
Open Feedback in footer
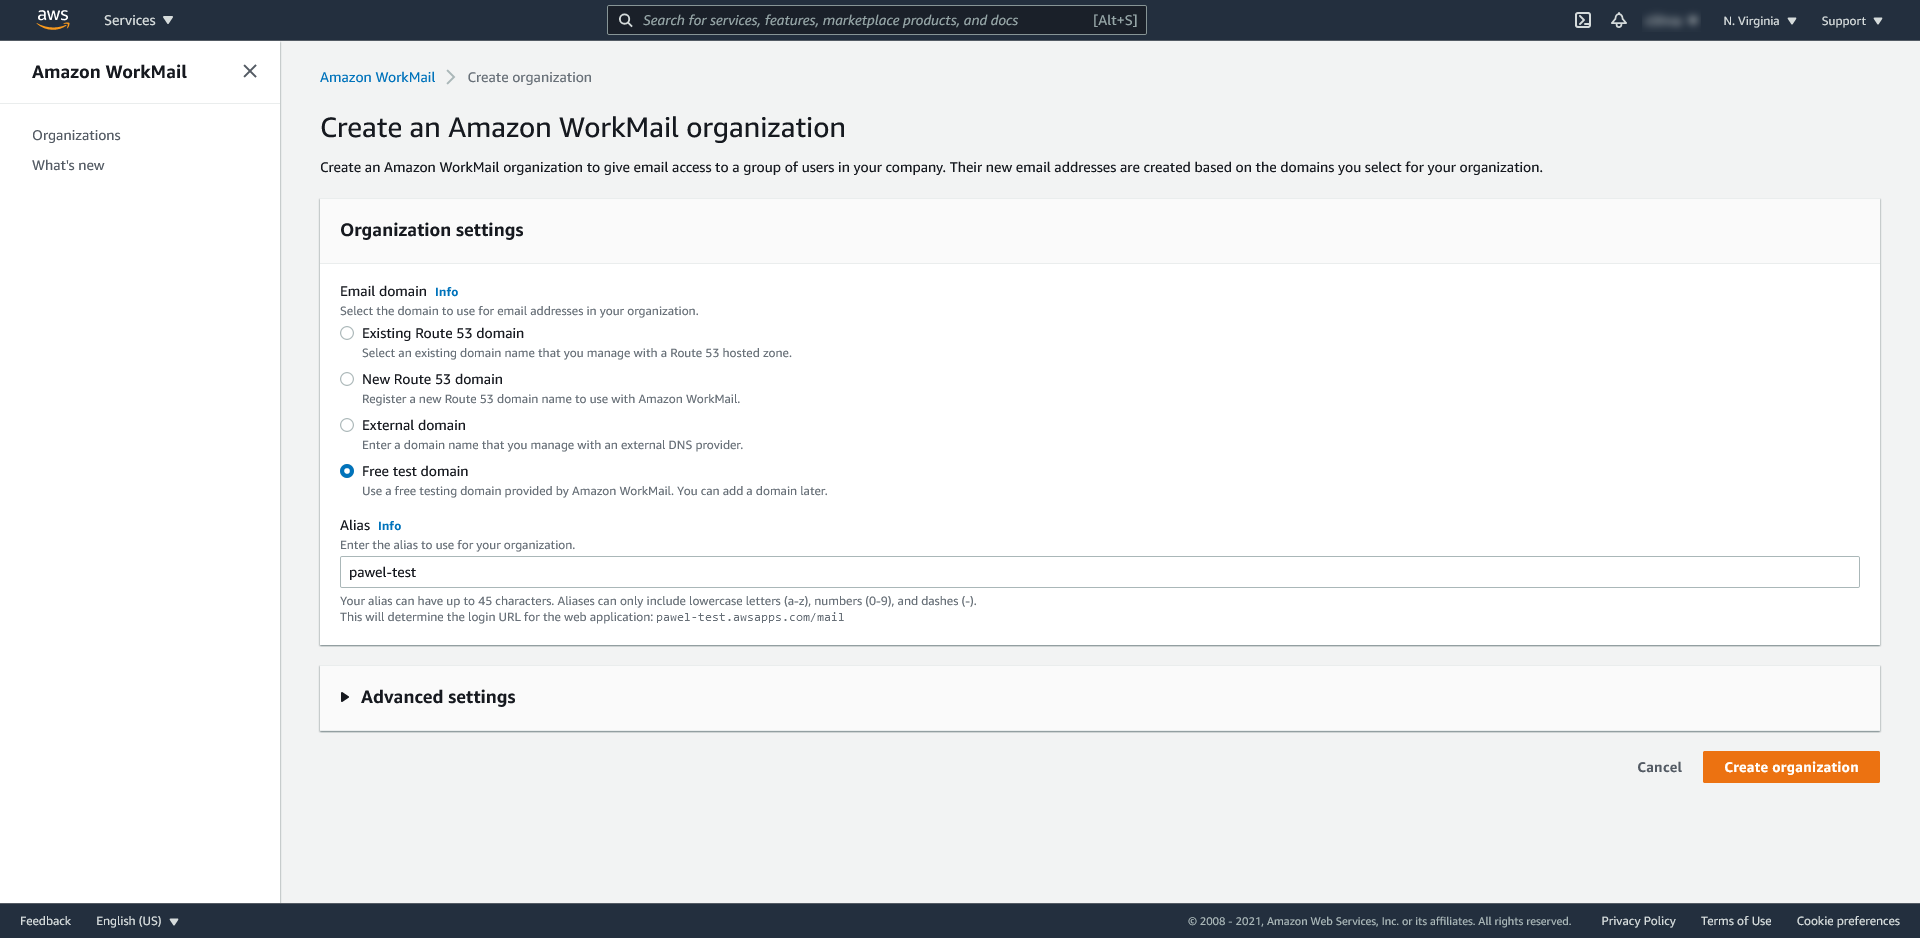click(x=45, y=921)
